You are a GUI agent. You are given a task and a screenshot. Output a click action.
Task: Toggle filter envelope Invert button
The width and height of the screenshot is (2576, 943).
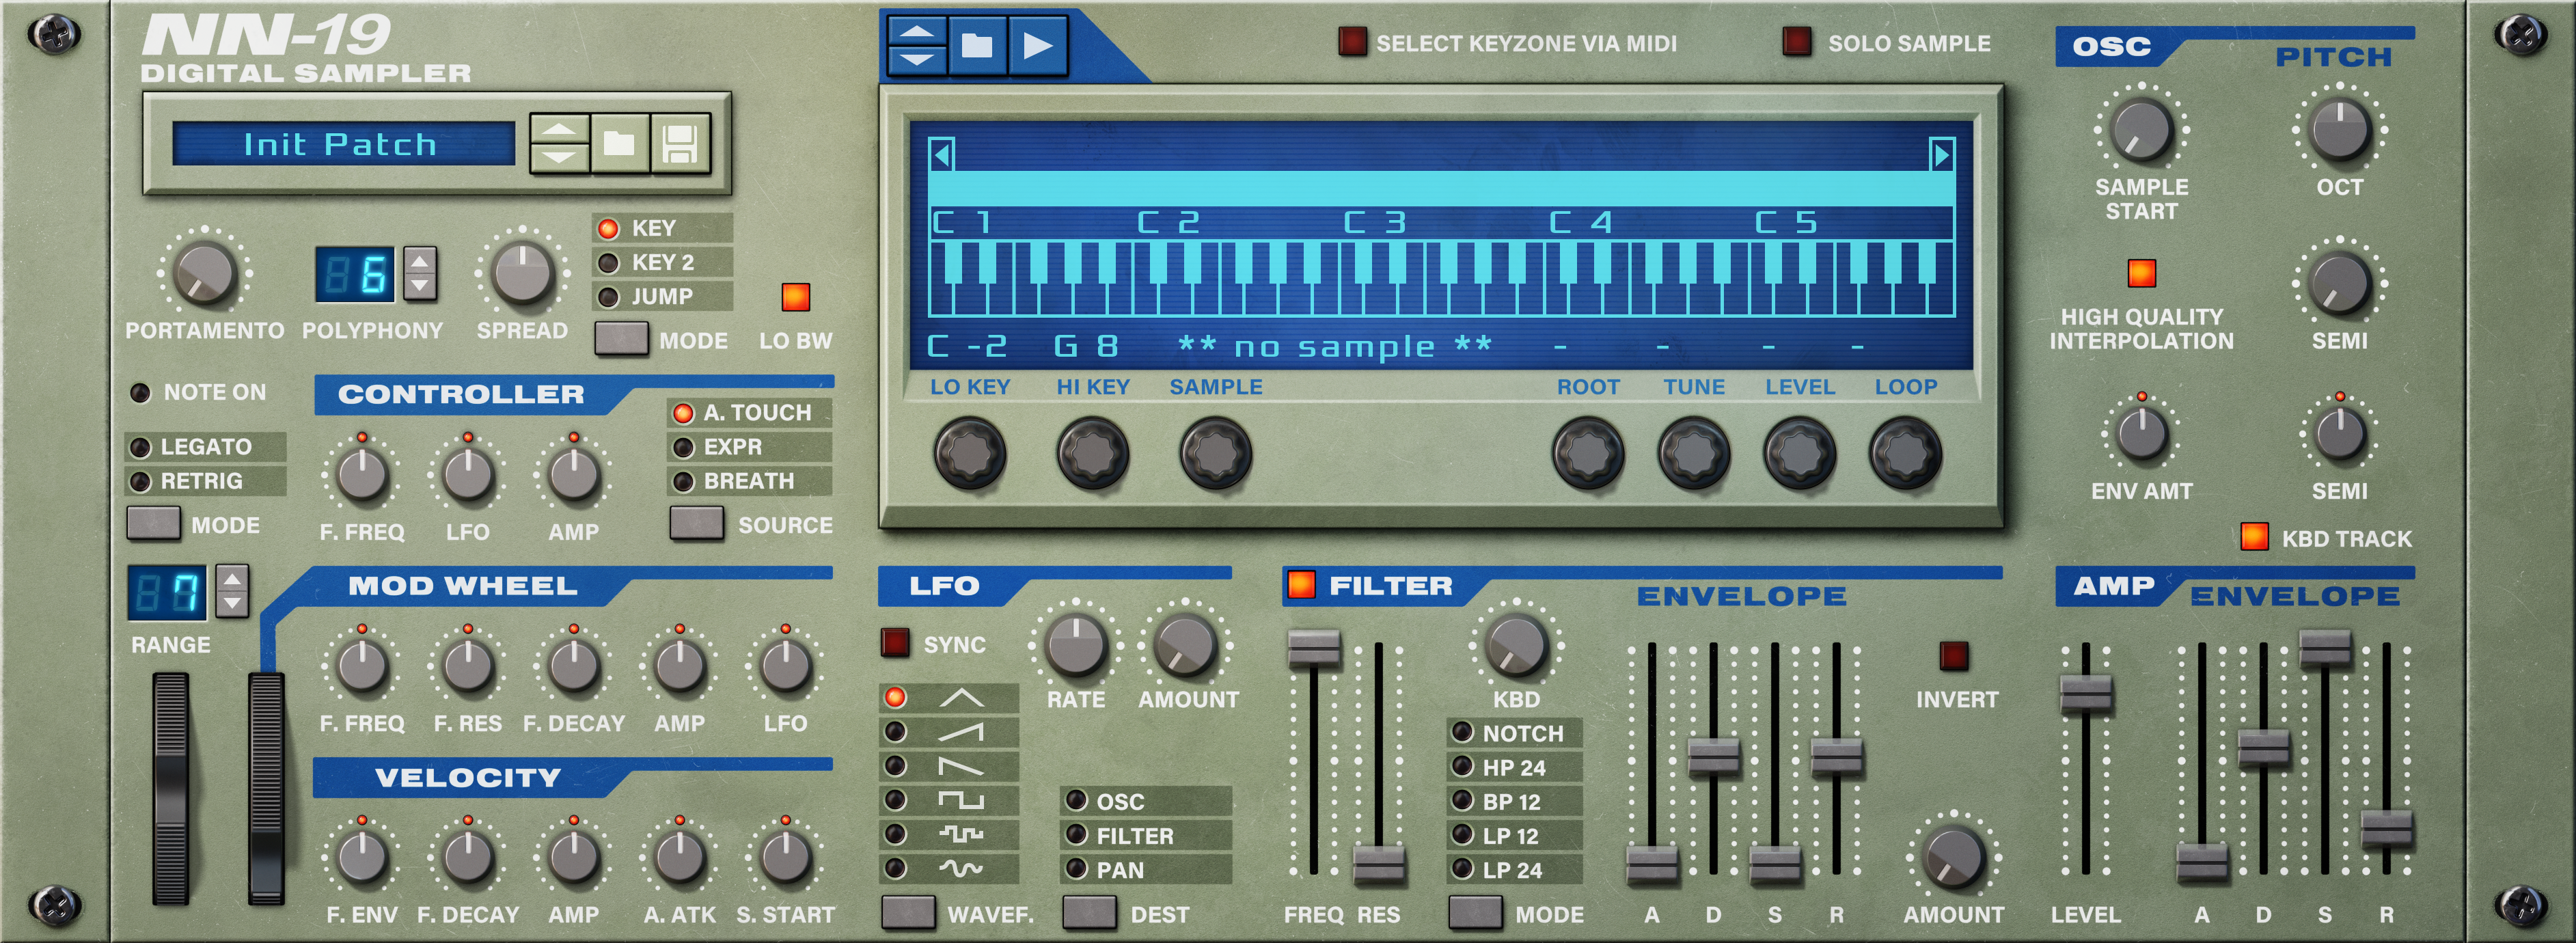1953,655
